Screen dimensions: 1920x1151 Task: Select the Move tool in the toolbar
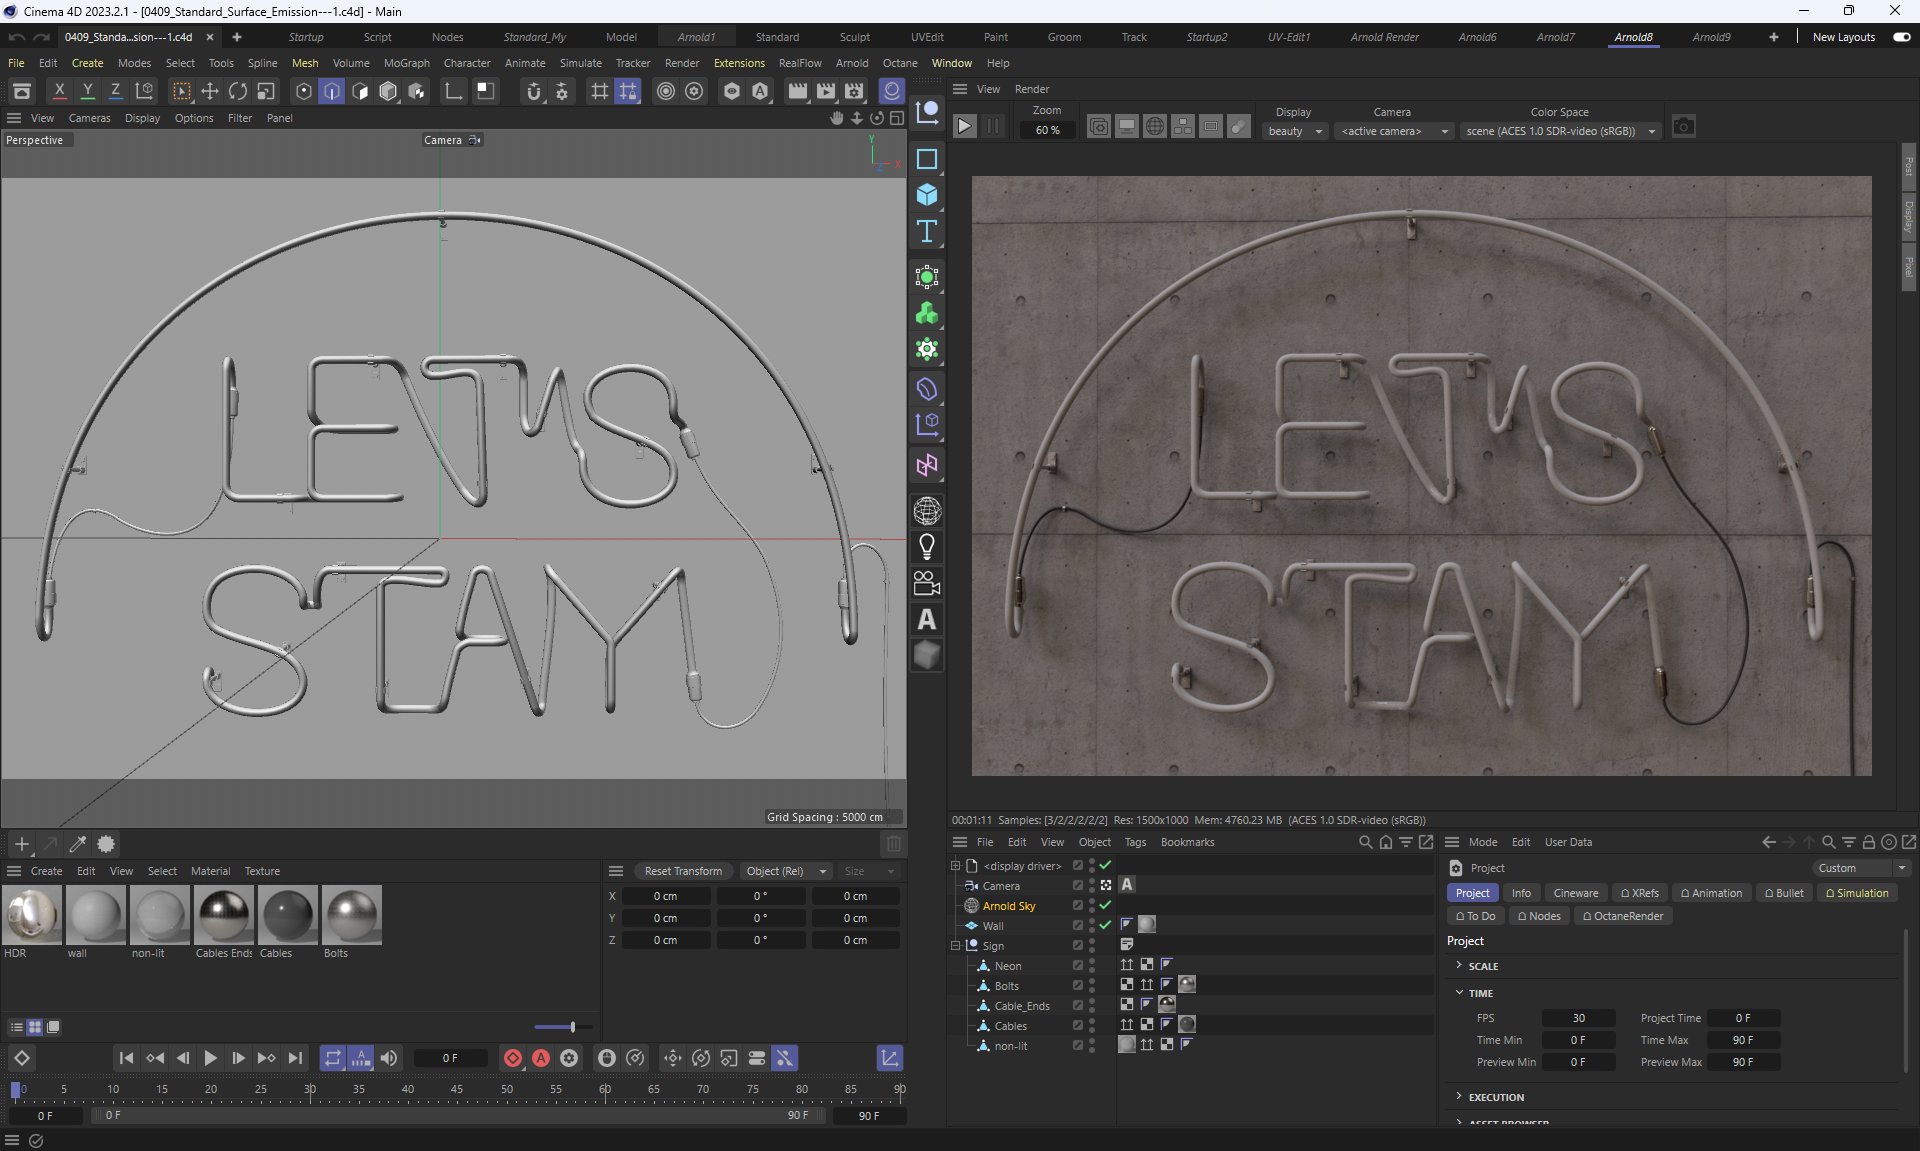pos(210,91)
